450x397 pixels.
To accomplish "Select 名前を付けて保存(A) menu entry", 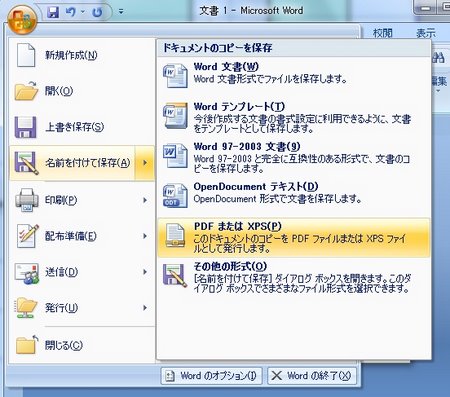I will pyautogui.click(x=73, y=163).
